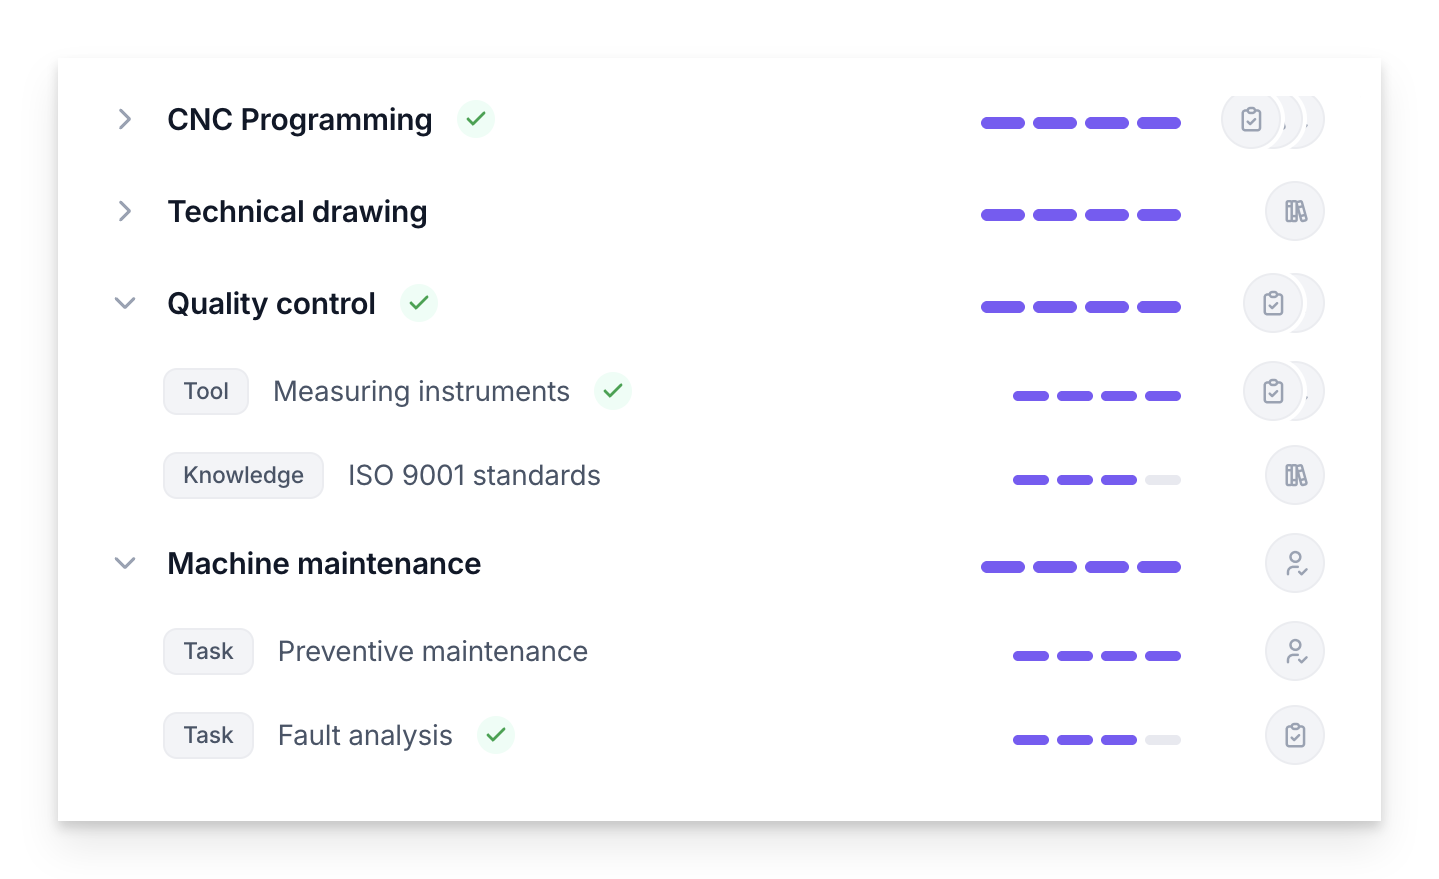Click the green checkmark by Measuring instruments
1439x879 pixels.
[x=613, y=391]
